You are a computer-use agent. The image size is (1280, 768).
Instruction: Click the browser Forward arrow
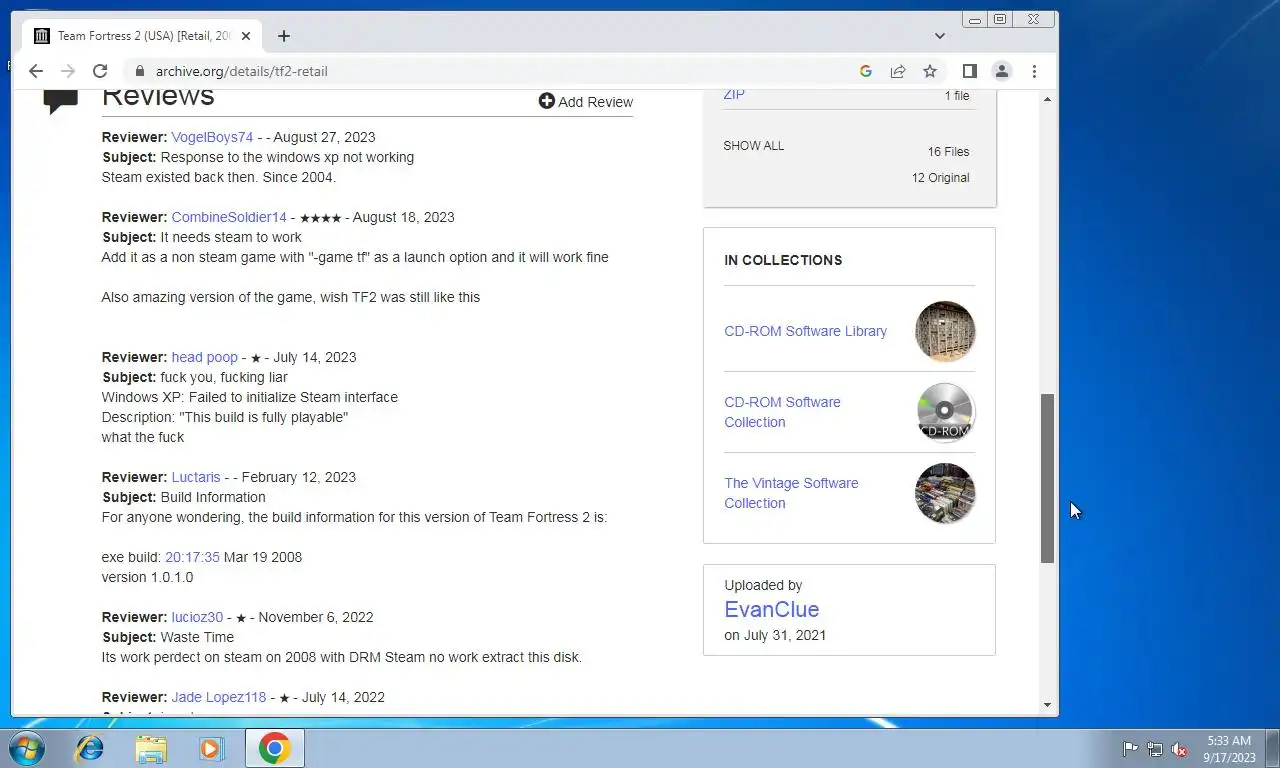coord(68,71)
